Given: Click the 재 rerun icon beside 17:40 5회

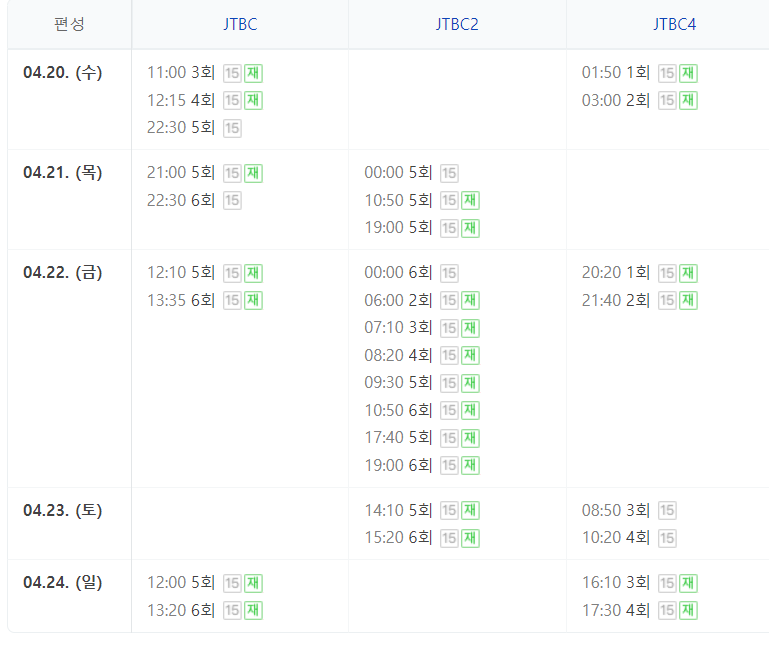Looking at the screenshot, I should click(470, 438).
